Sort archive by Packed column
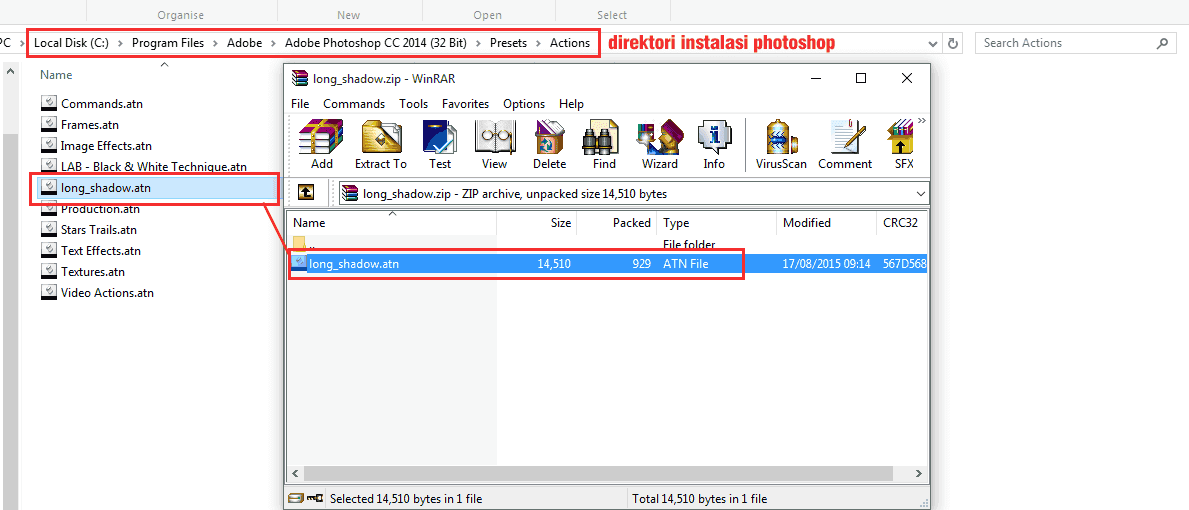Screen dimensions: 1189x510 click(x=616, y=223)
